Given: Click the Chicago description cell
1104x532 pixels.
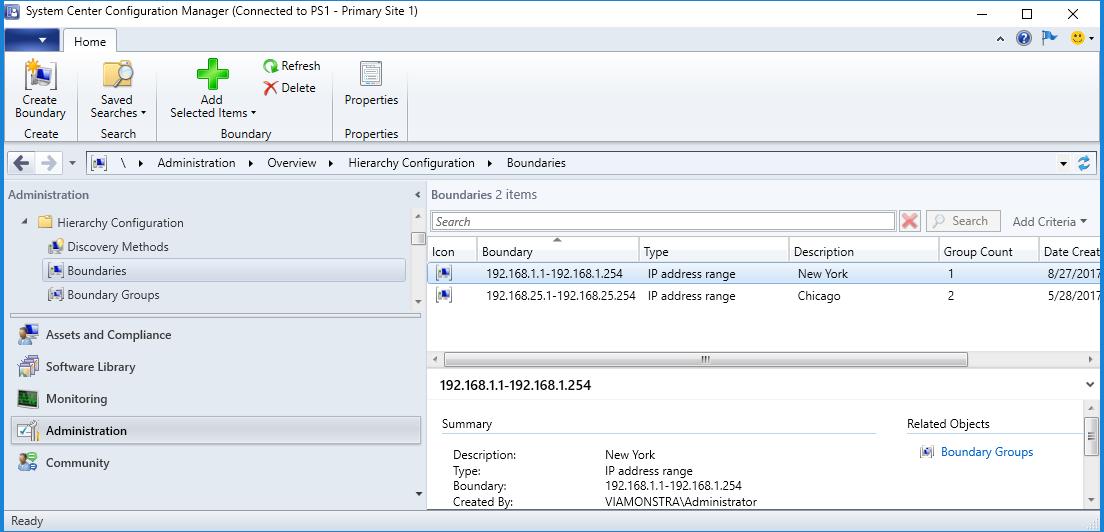Looking at the screenshot, I should [819, 296].
